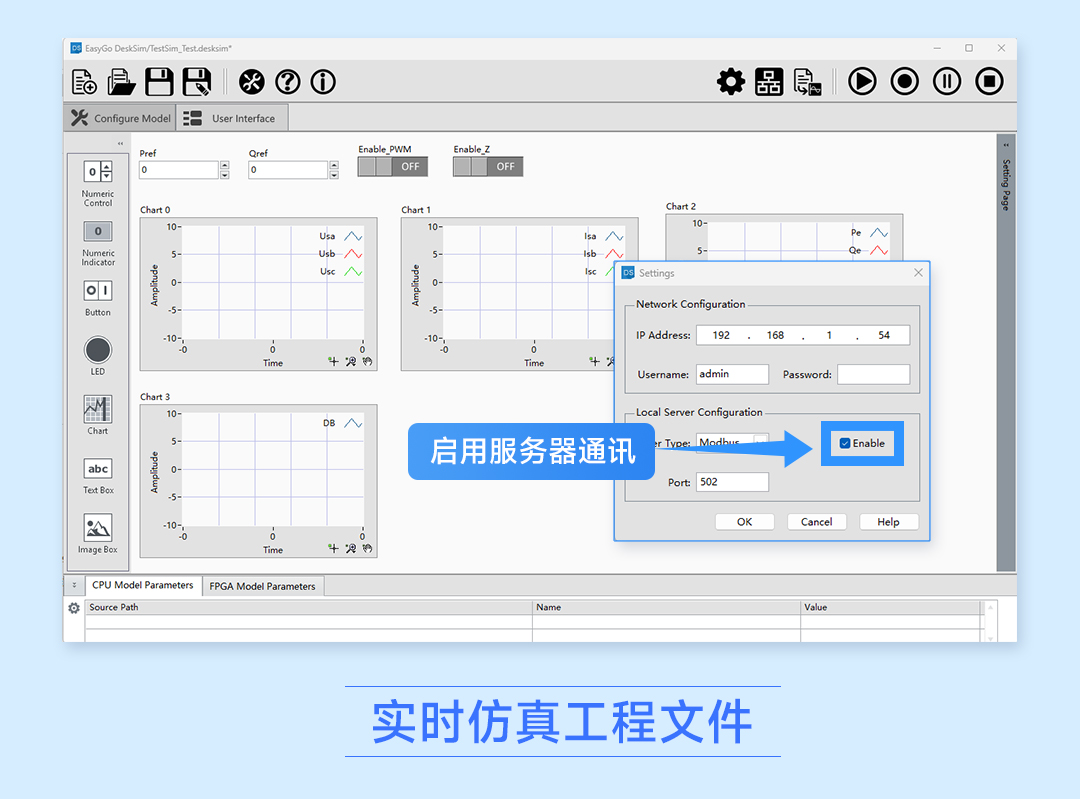Click the crosshair tool under Chart 3
The height and width of the screenshot is (799, 1080).
[333, 548]
